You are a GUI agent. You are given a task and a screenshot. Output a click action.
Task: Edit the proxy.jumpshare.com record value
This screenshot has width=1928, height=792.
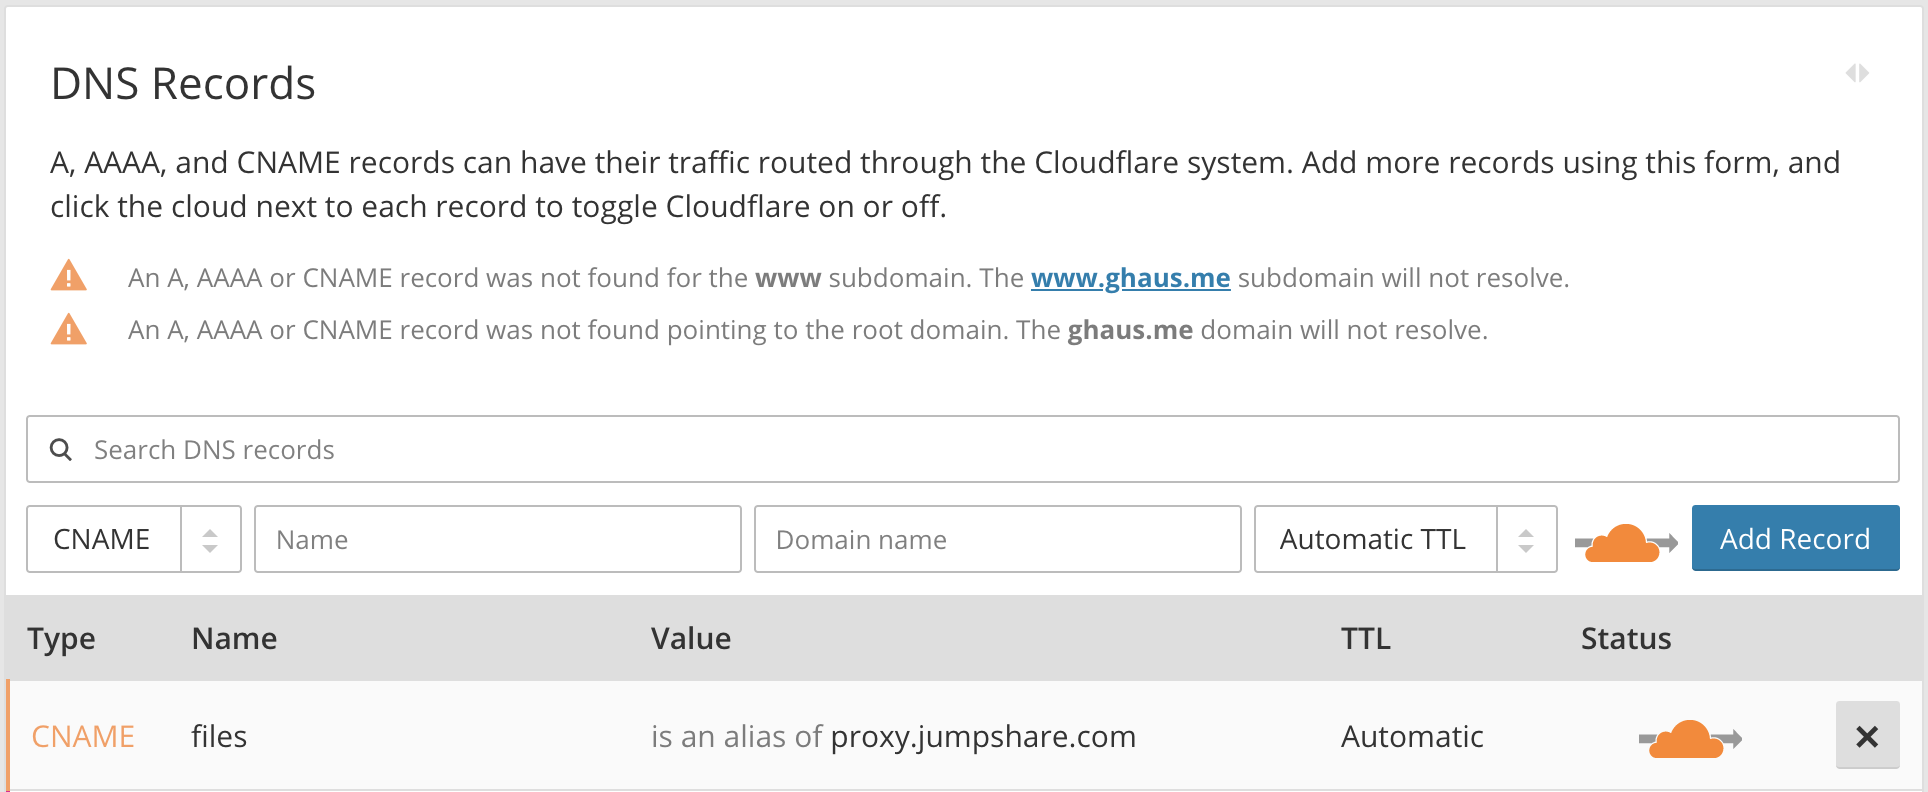click(982, 737)
